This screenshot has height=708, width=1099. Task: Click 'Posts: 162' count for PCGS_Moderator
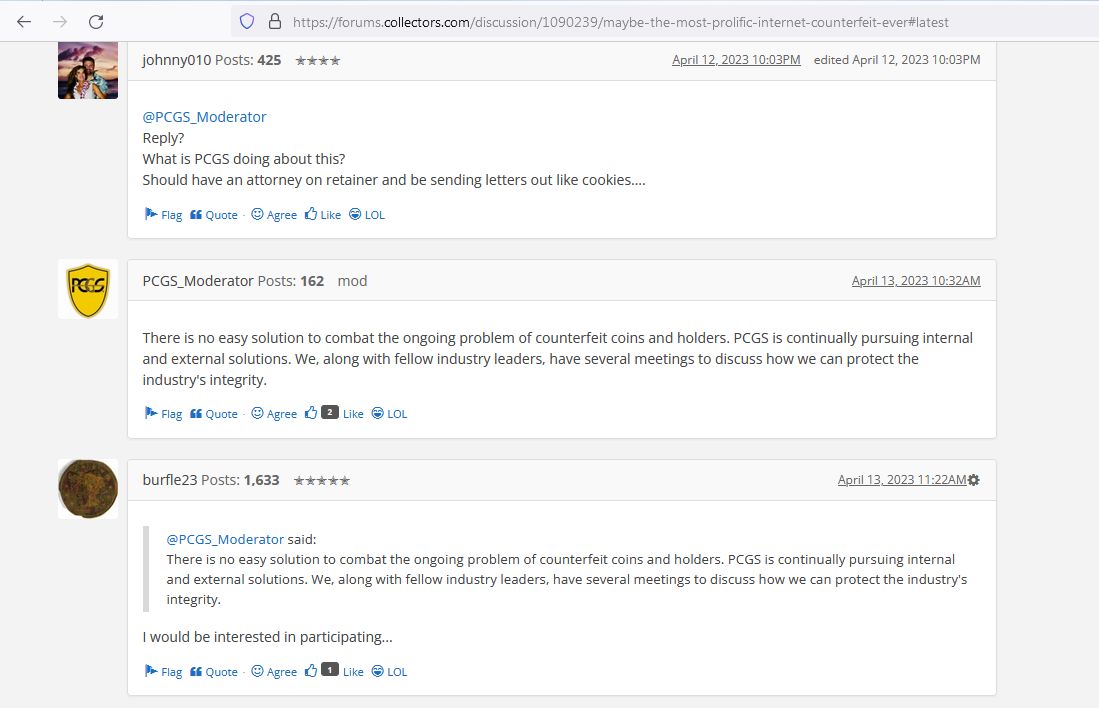291,281
